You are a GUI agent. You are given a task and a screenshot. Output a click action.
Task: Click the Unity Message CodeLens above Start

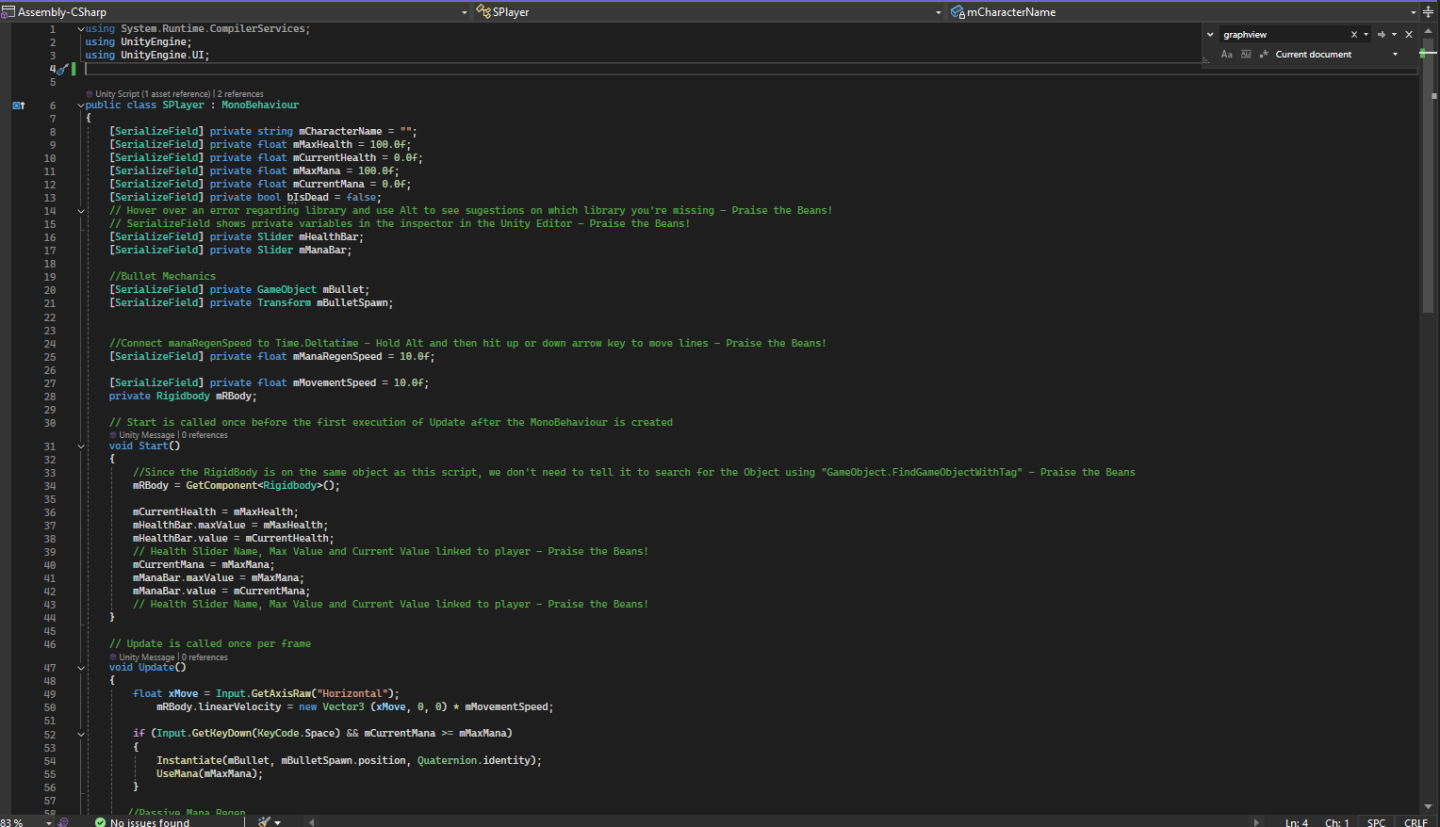pos(146,435)
